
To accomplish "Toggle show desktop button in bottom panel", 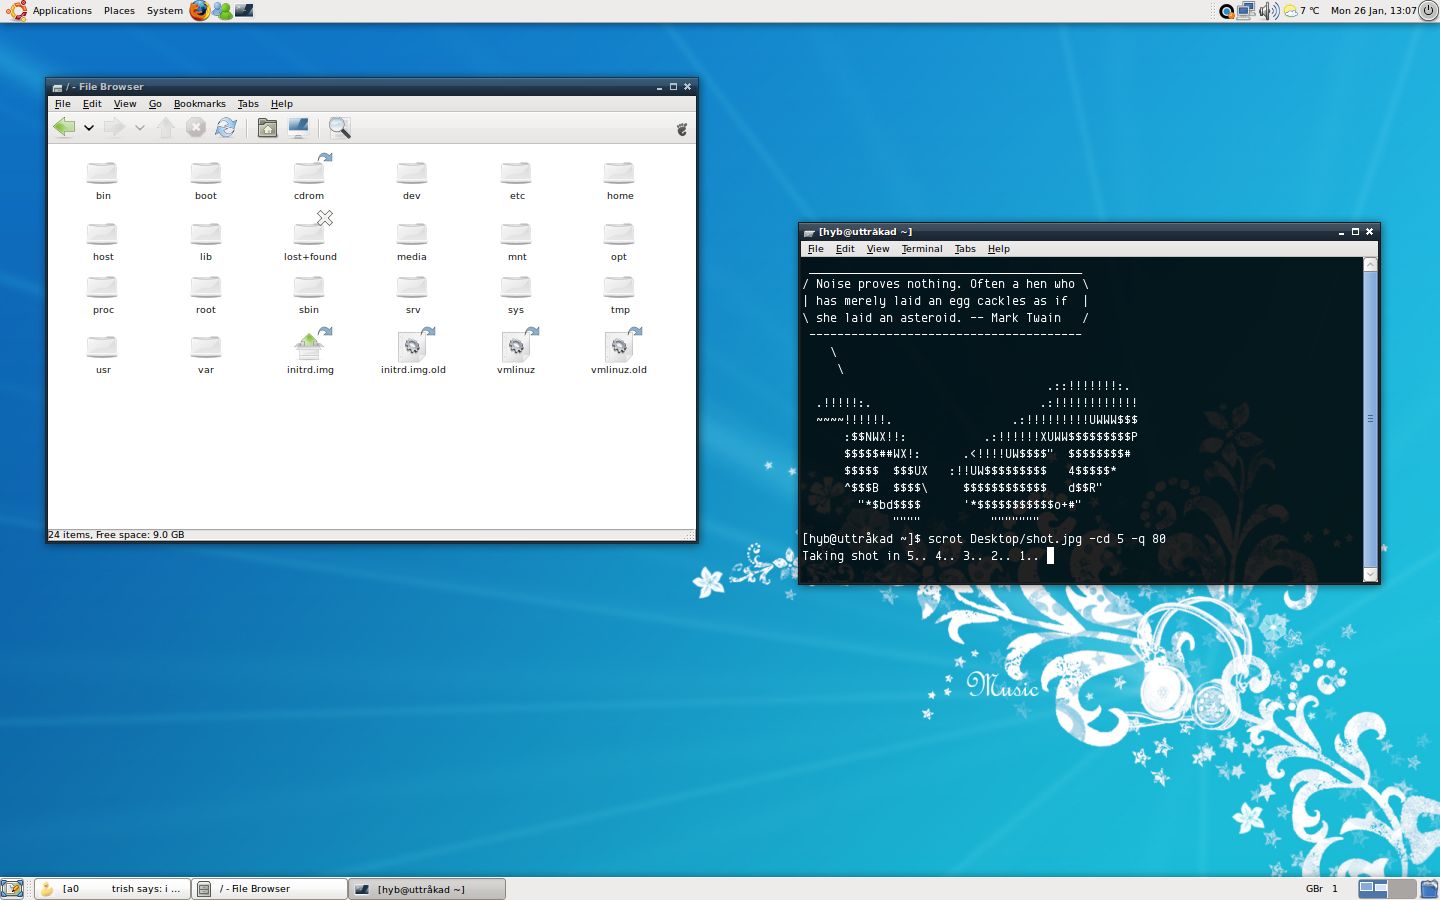I will 12,889.
